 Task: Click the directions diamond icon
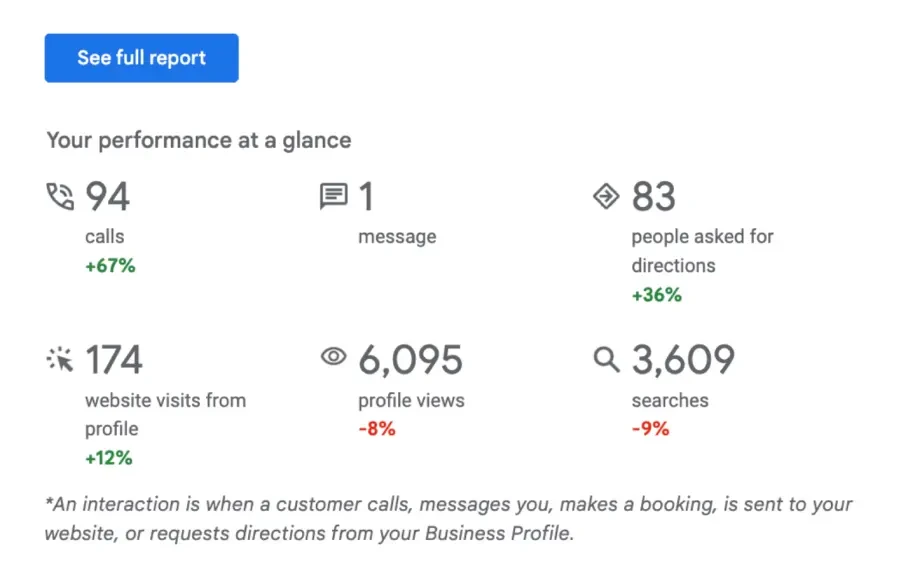[x=606, y=196]
